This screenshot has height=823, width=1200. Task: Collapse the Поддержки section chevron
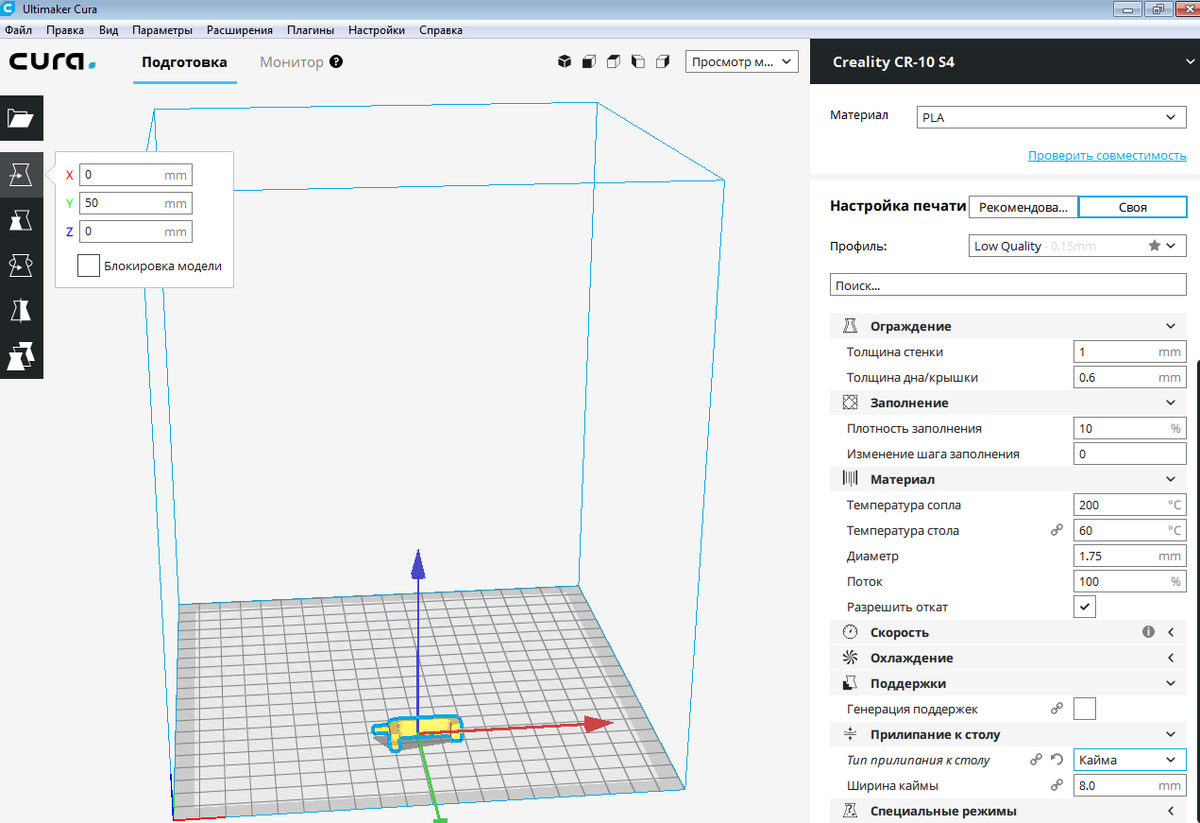(x=1171, y=684)
